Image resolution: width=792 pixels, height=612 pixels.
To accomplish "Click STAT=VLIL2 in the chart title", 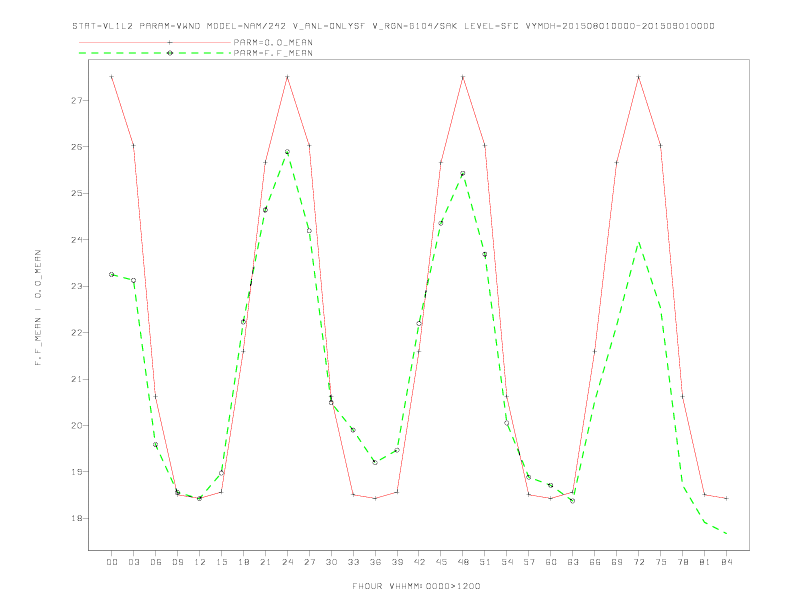I will click(103, 26).
